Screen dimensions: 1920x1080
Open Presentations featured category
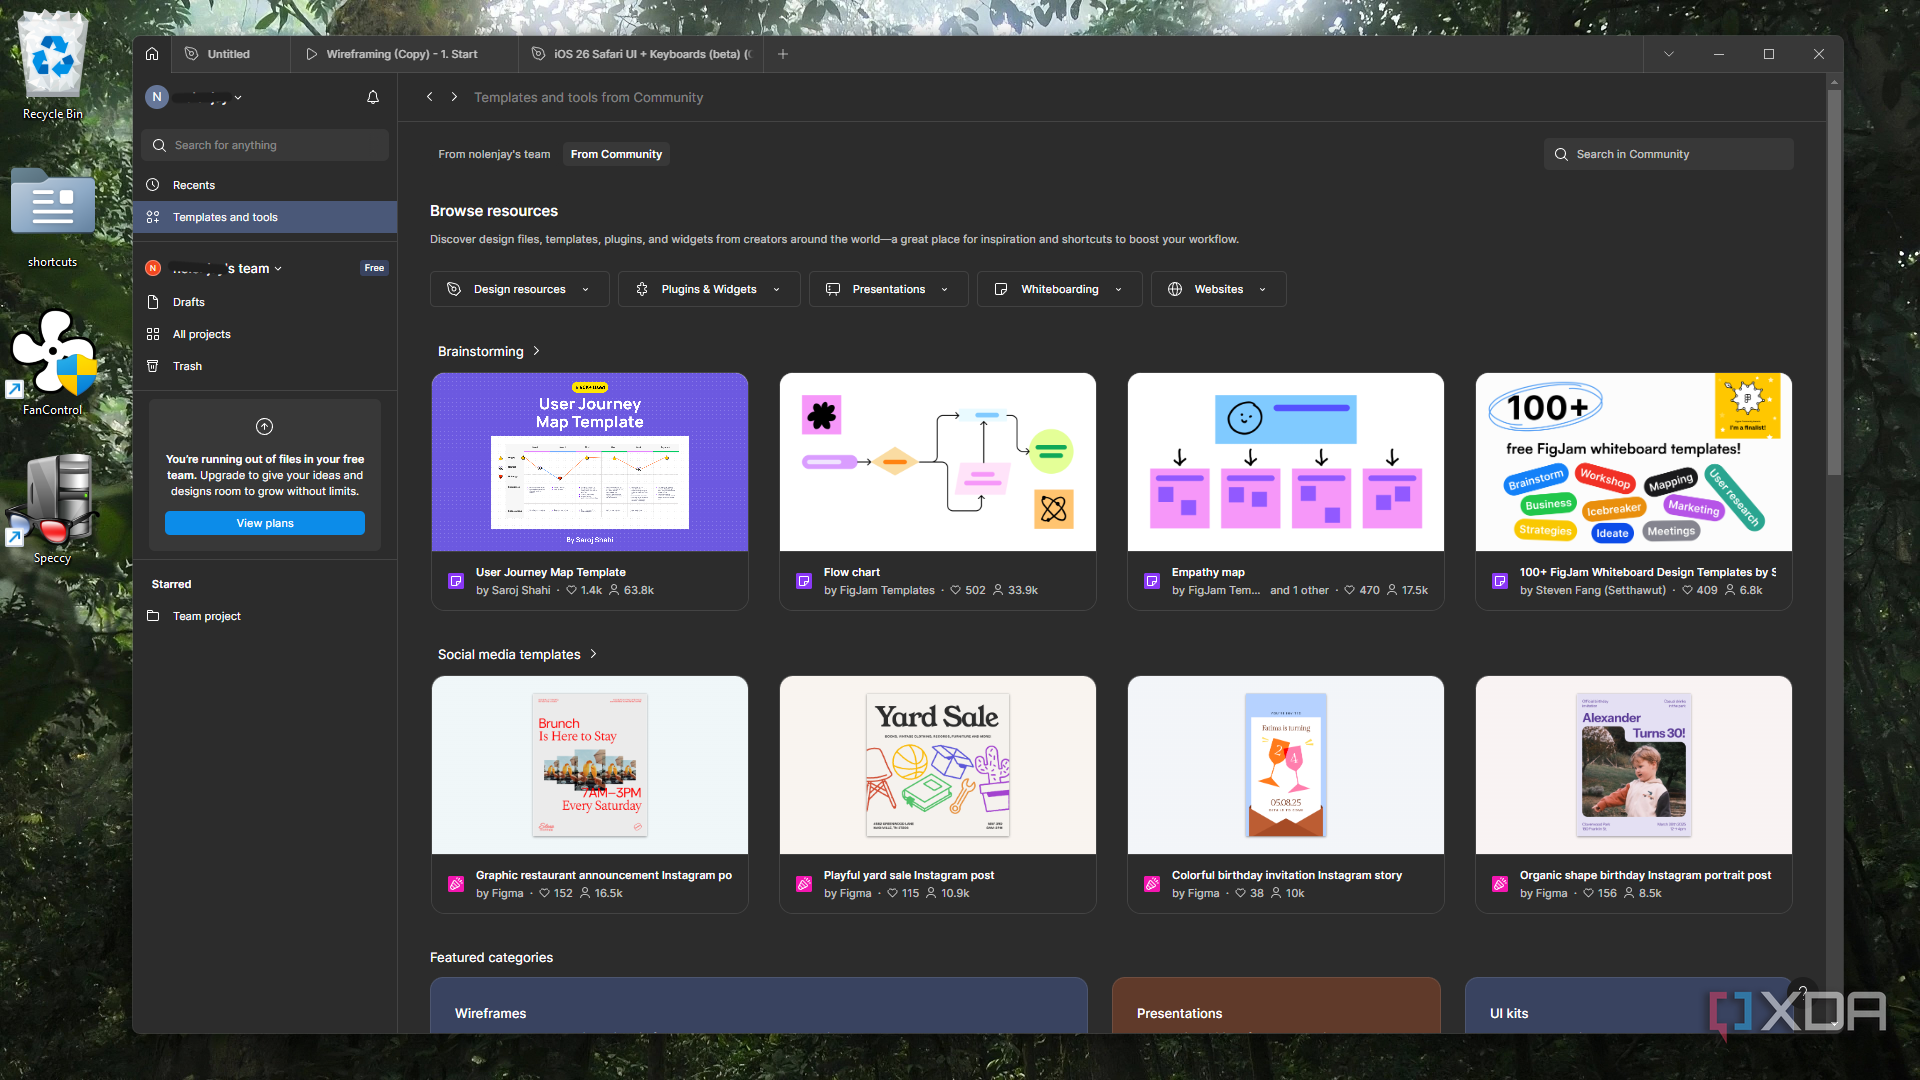(x=1276, y=1006)
